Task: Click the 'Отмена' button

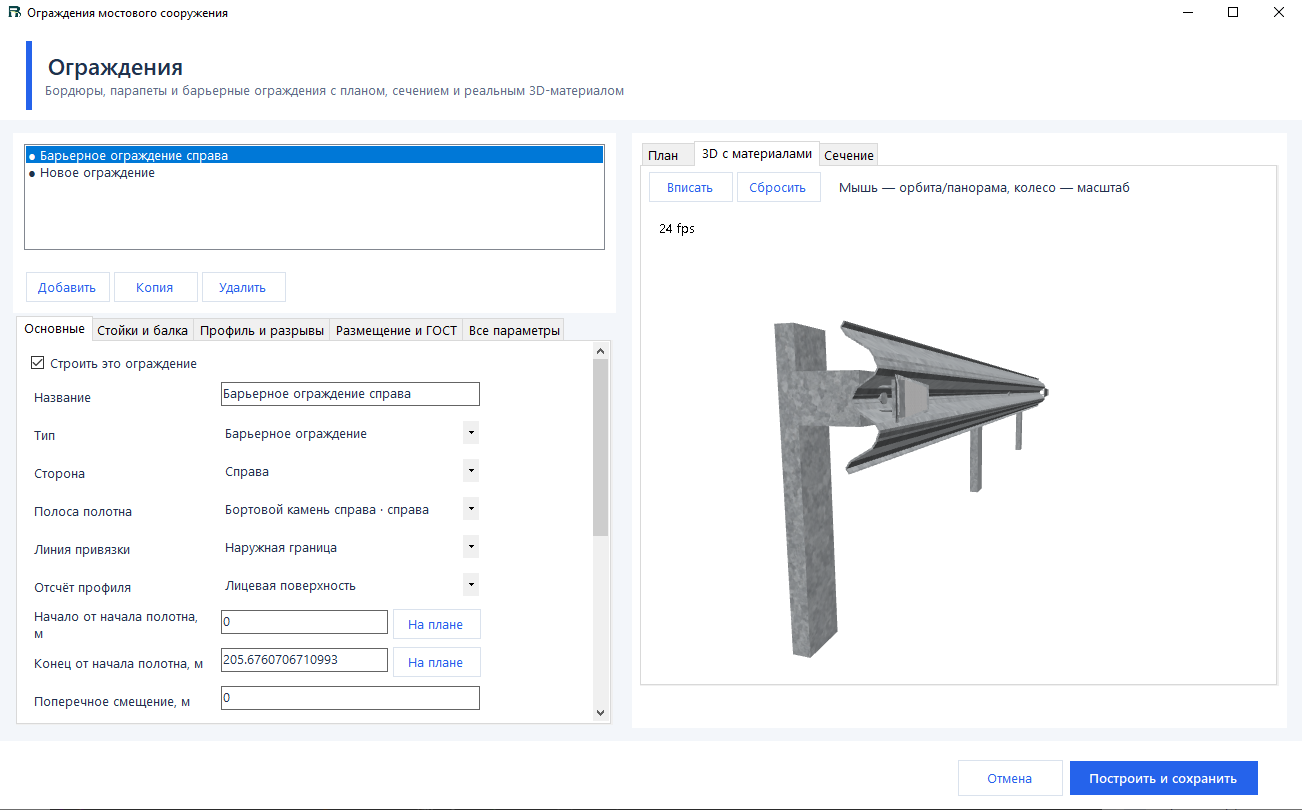Action: (1009, 778)
